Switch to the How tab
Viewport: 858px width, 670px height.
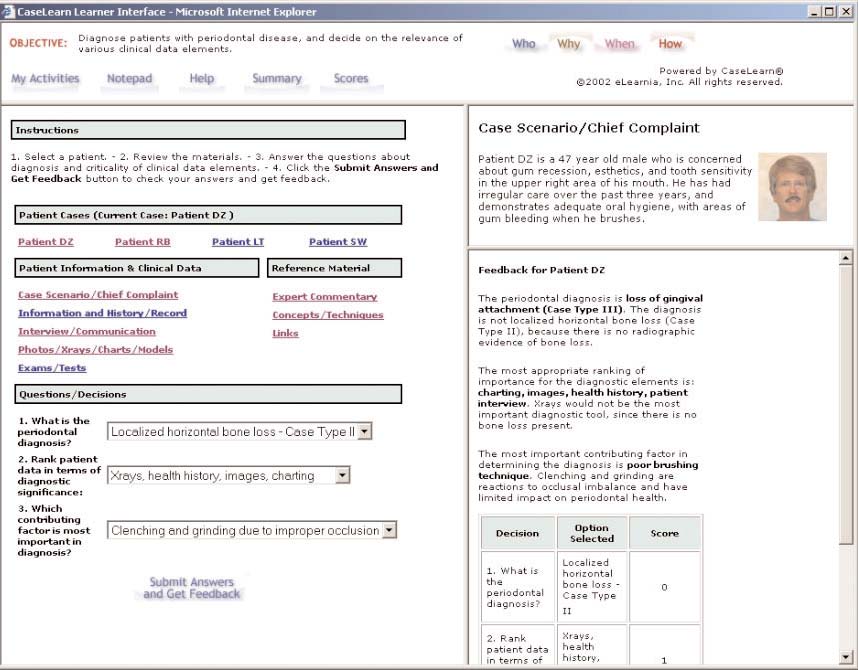click(670, 44)
